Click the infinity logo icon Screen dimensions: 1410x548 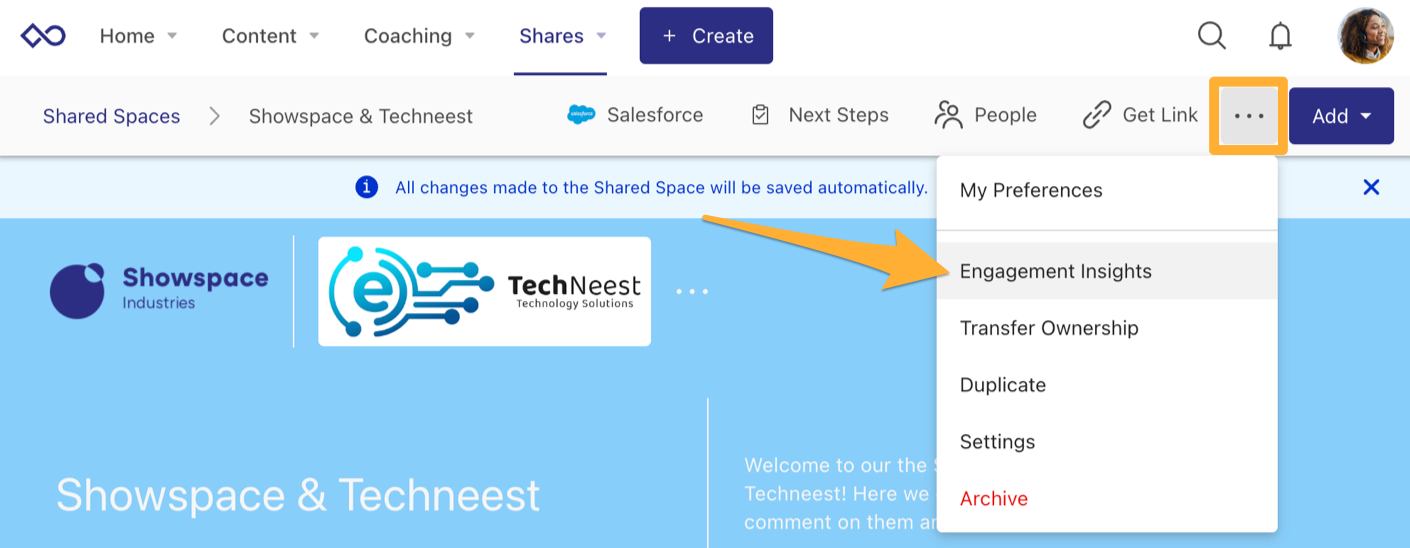tap(44, 36)
